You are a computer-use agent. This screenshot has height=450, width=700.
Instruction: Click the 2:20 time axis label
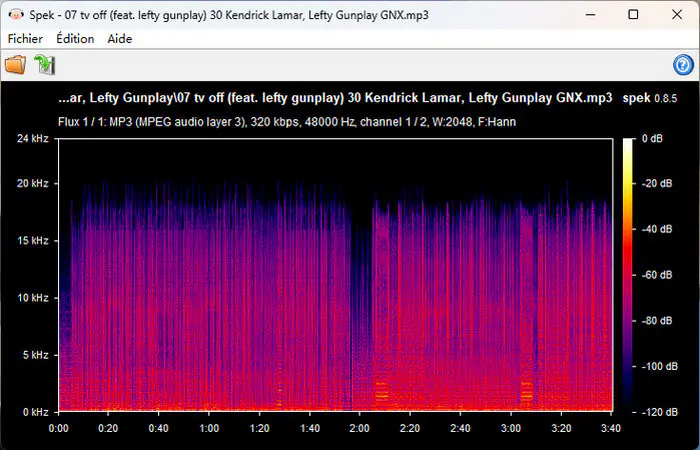click(x=410, y=428)
